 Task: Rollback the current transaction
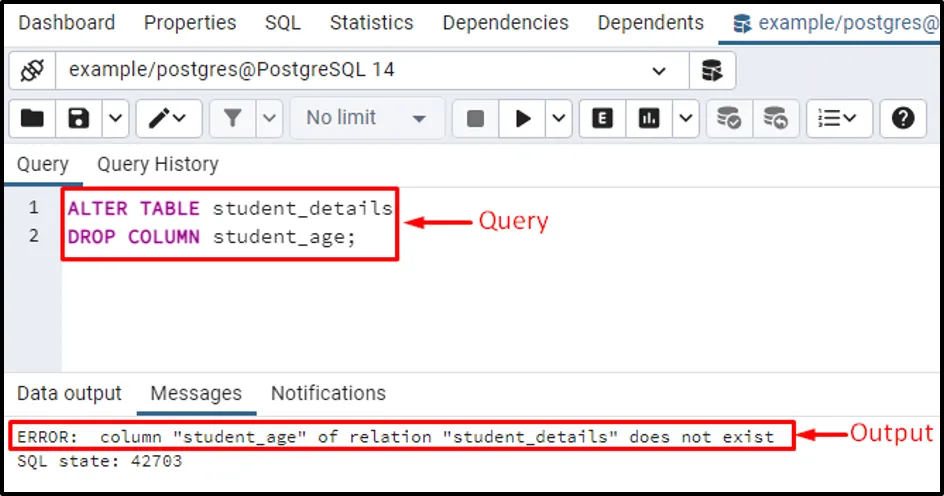pyautogui.click(x=775, y=118)
